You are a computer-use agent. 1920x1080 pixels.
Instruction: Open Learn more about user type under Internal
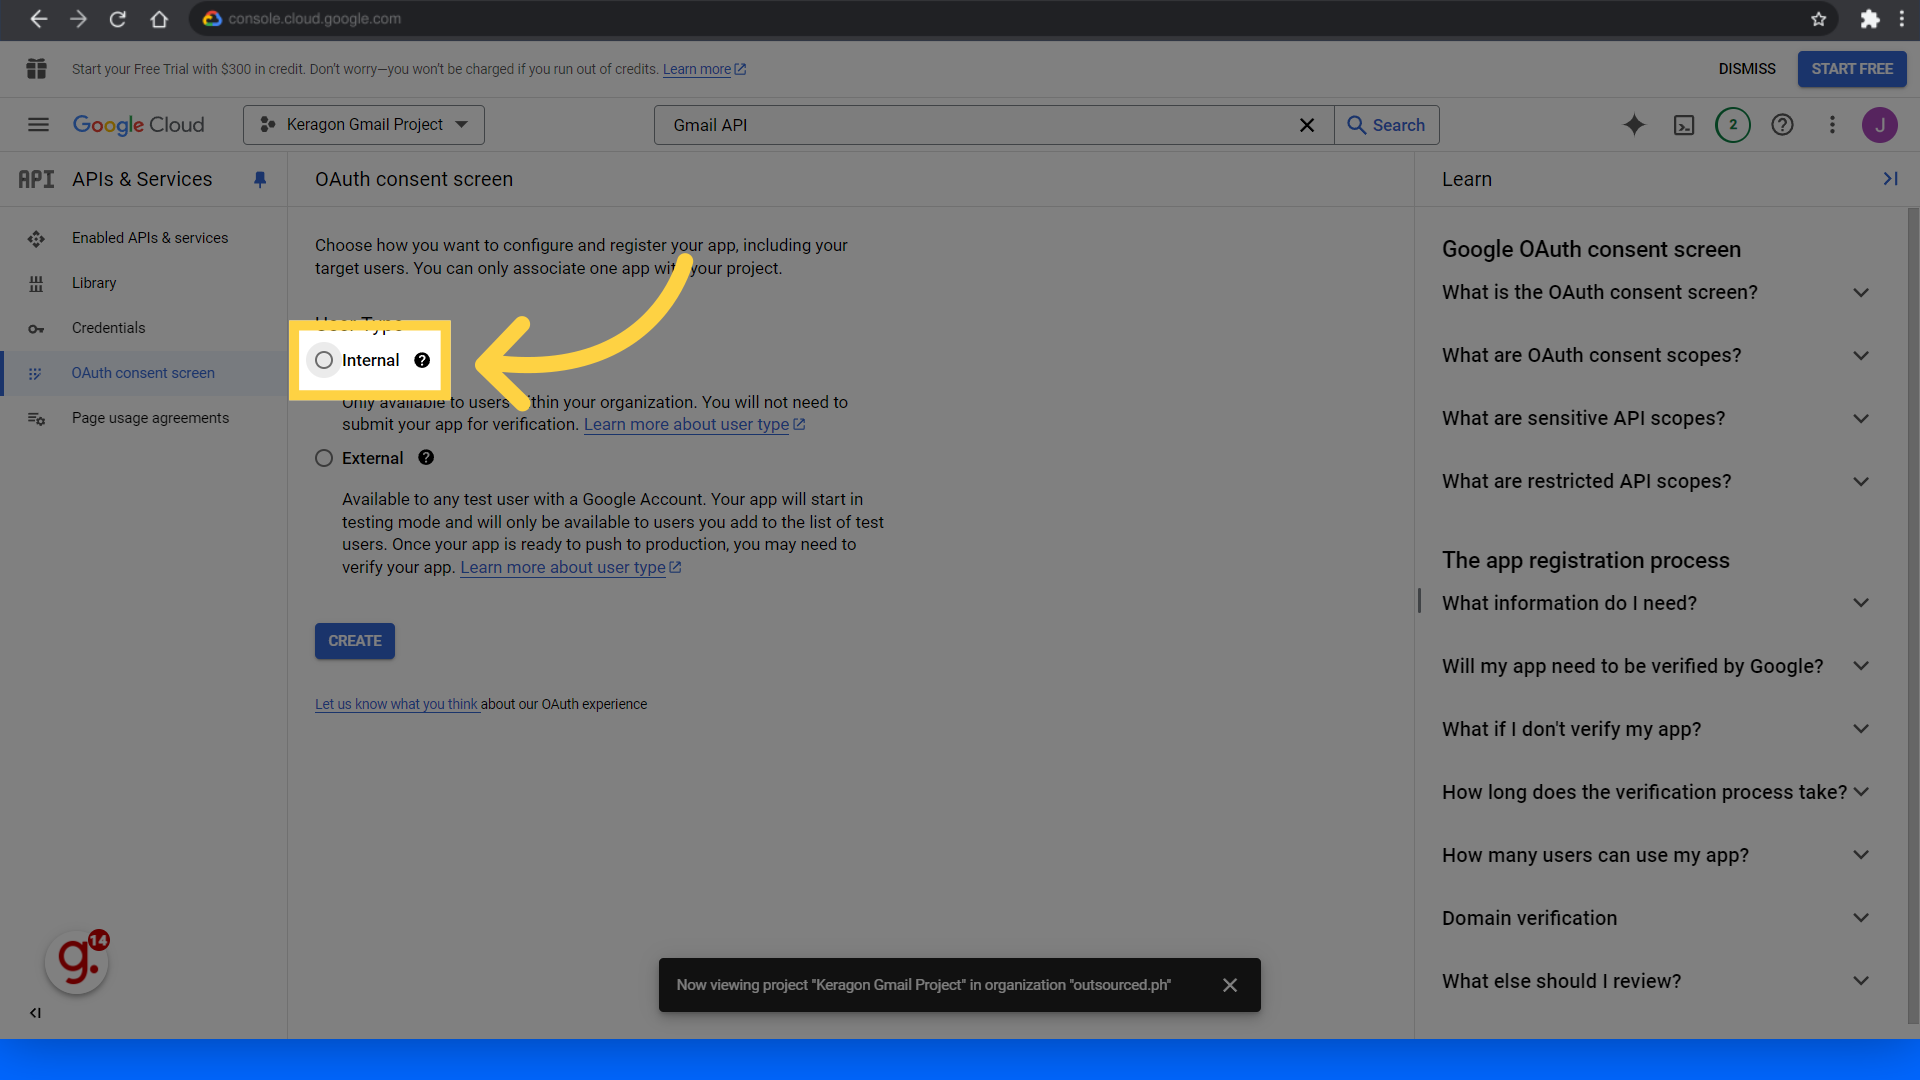click(x=694, y=424)
